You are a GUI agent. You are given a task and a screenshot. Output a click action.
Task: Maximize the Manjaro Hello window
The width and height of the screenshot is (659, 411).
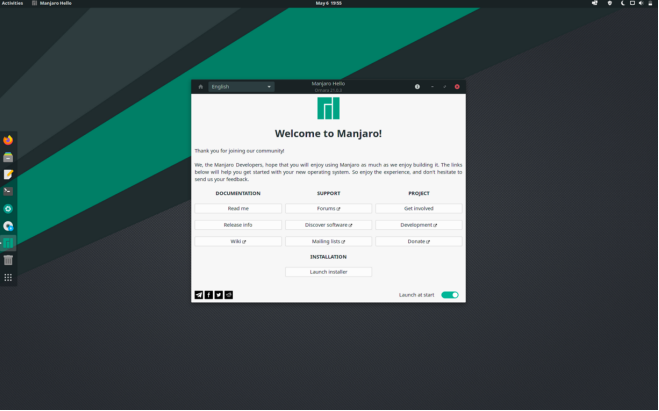[x=445, y=87]
